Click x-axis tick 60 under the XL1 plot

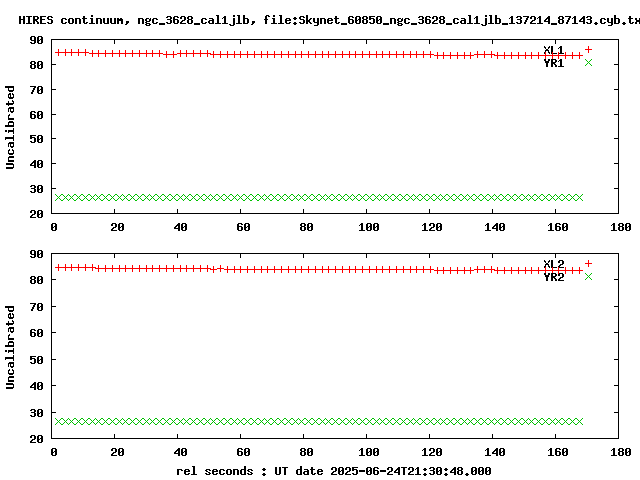point(243,227)
